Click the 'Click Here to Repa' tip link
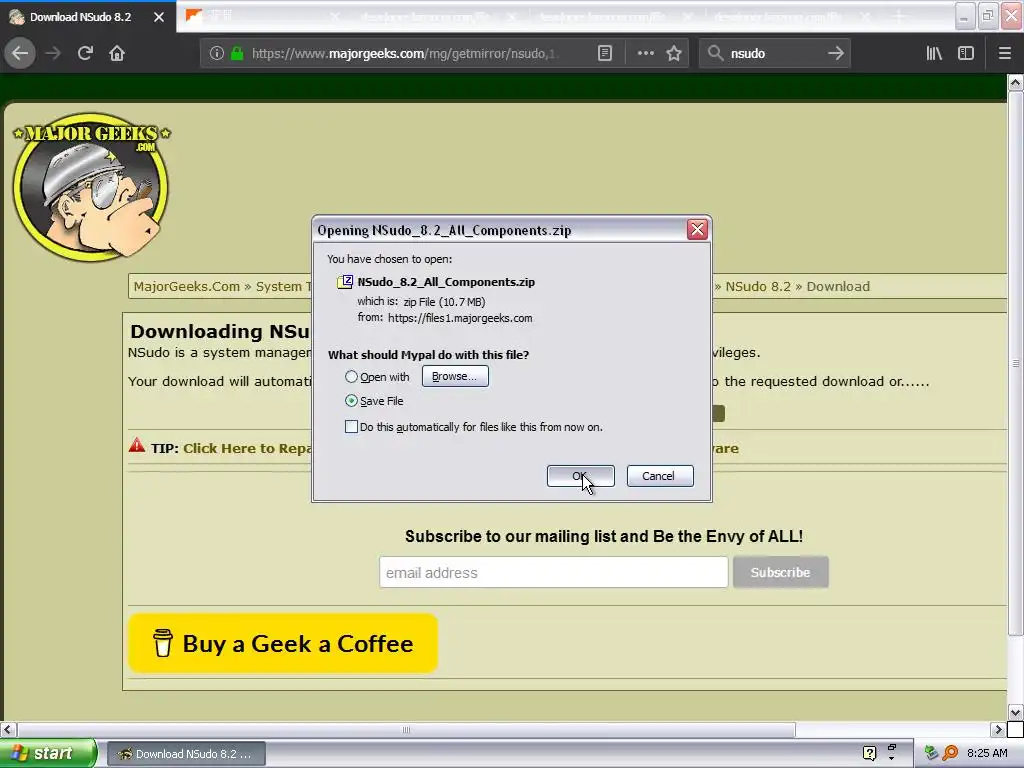This screenshot has height=768, width=1024. [x=248, y=449]
